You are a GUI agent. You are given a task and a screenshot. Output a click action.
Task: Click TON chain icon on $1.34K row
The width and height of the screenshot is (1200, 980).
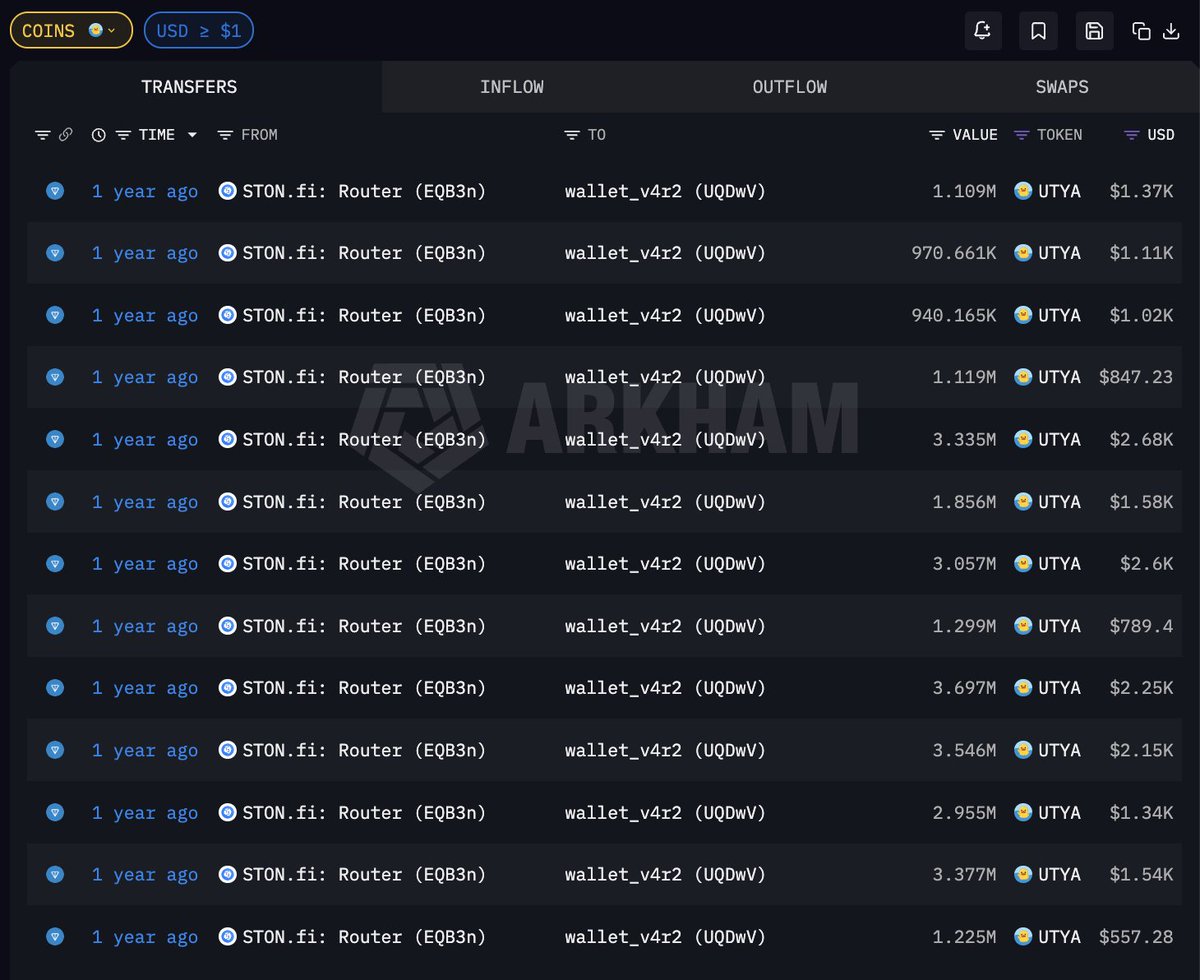pos(55,812)
